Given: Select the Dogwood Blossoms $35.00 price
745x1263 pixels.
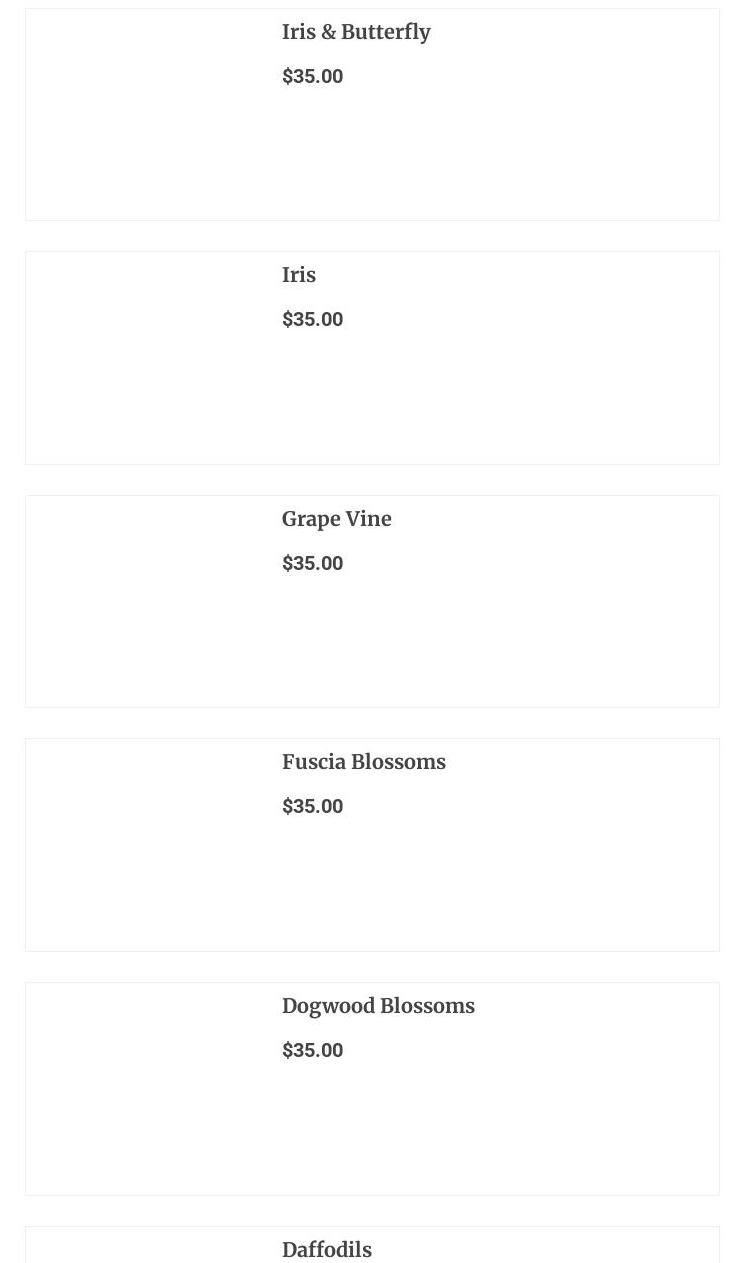Looking at the screenshot, I should coord(312,1051).
